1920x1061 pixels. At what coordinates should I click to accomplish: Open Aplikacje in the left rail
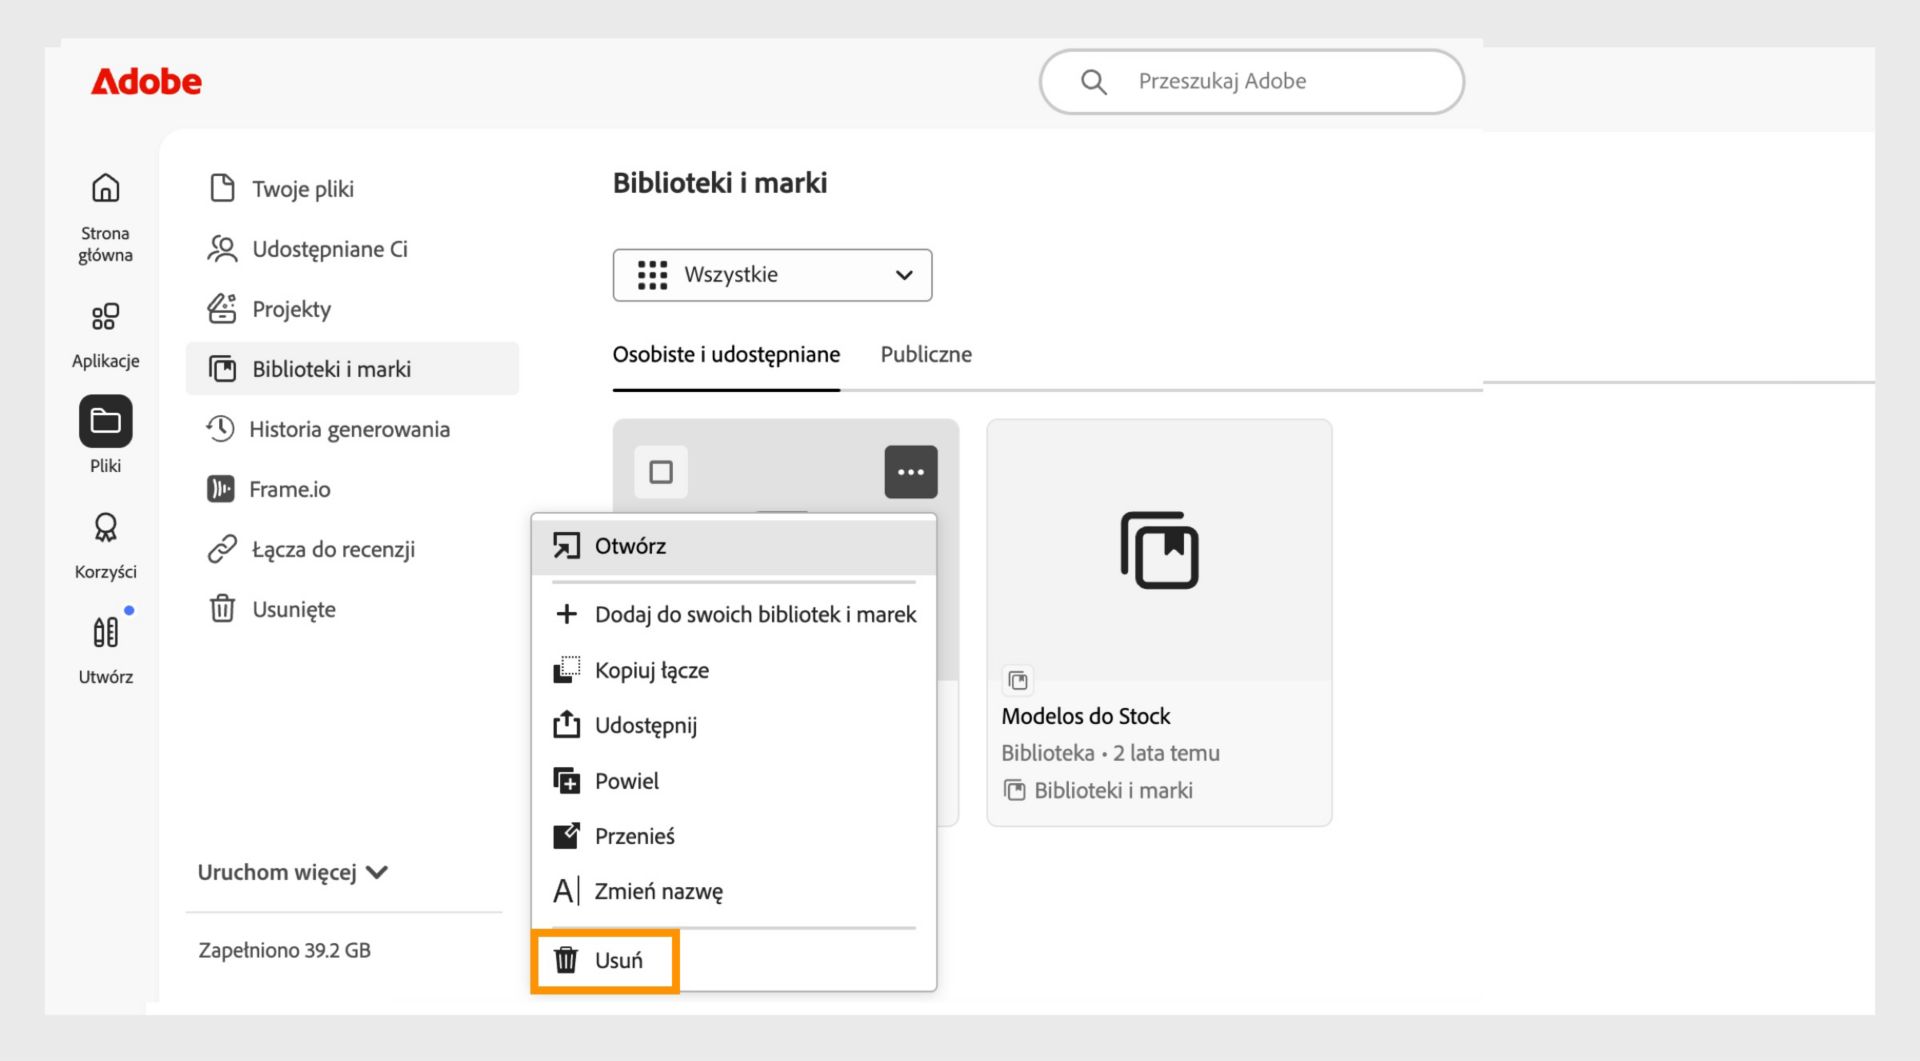click(105, 335)
